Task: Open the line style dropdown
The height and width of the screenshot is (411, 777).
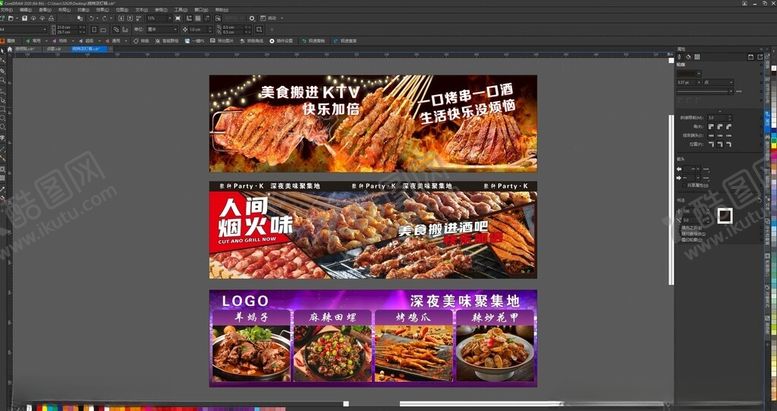Action: 706,91
